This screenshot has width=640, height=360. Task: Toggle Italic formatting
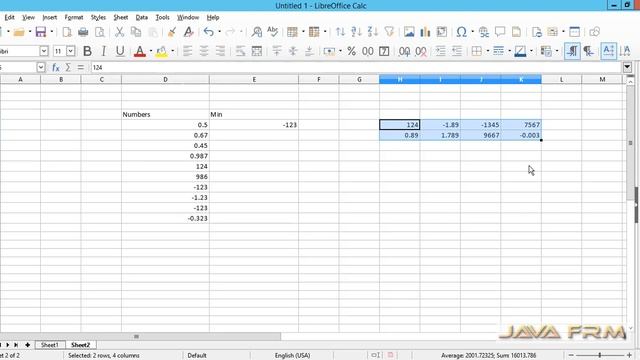[103, 51]
